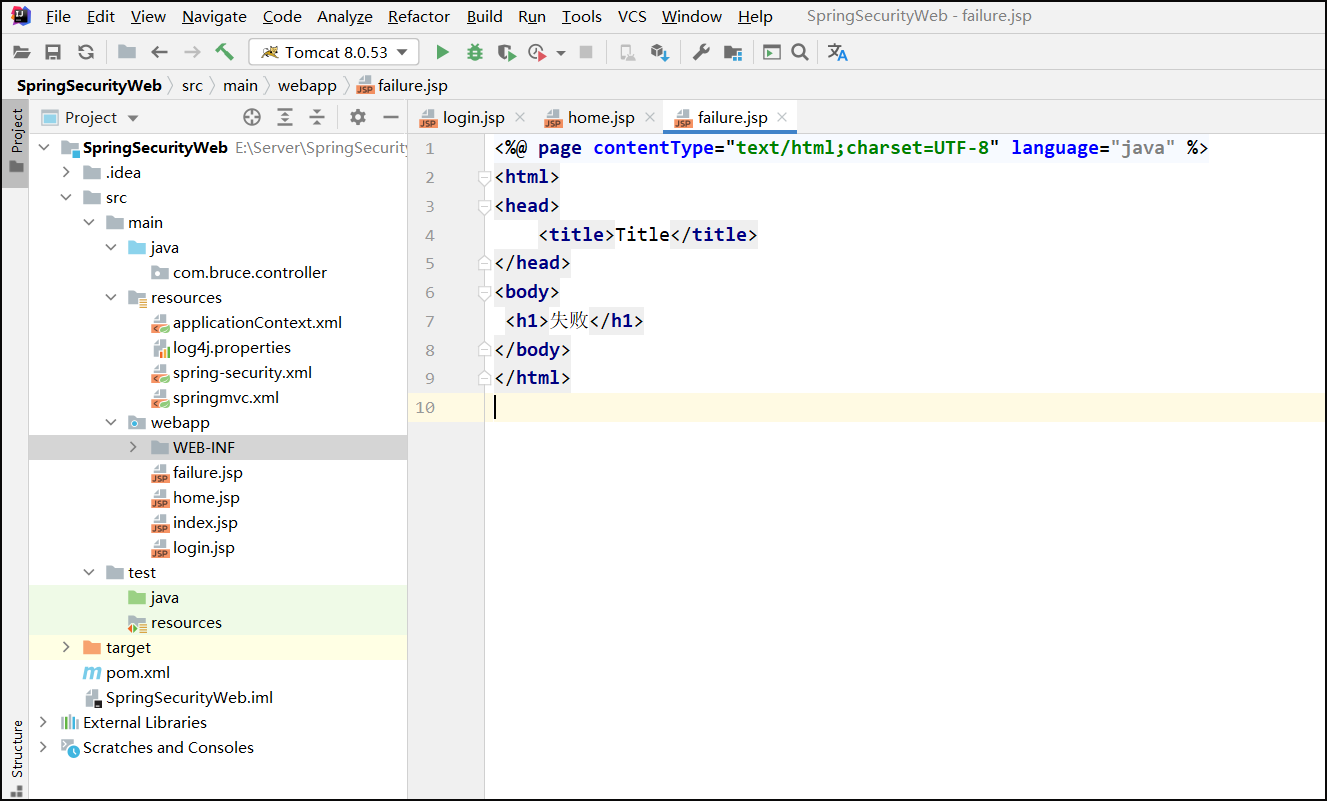
Task: Click the Forward navigation arrow
Action: 192,52
